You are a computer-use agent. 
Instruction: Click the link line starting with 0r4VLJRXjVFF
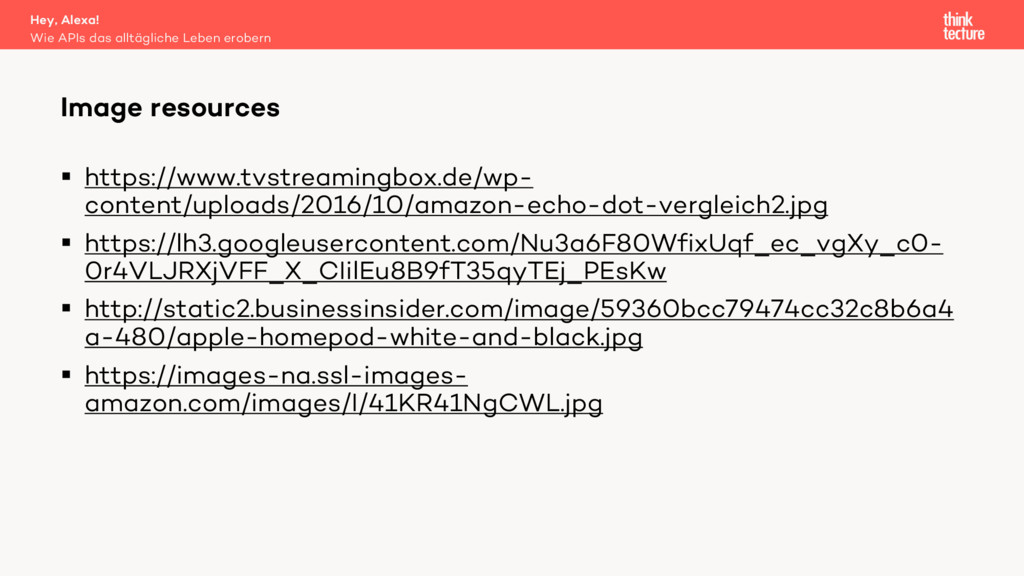(375, 272)
